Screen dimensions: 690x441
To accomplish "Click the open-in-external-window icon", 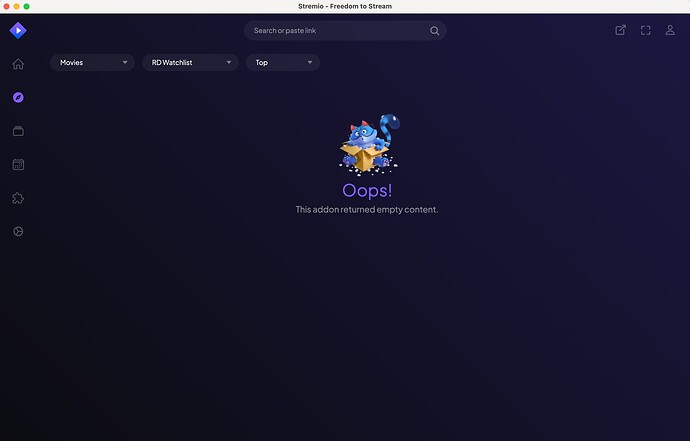I will click(620, 30).
